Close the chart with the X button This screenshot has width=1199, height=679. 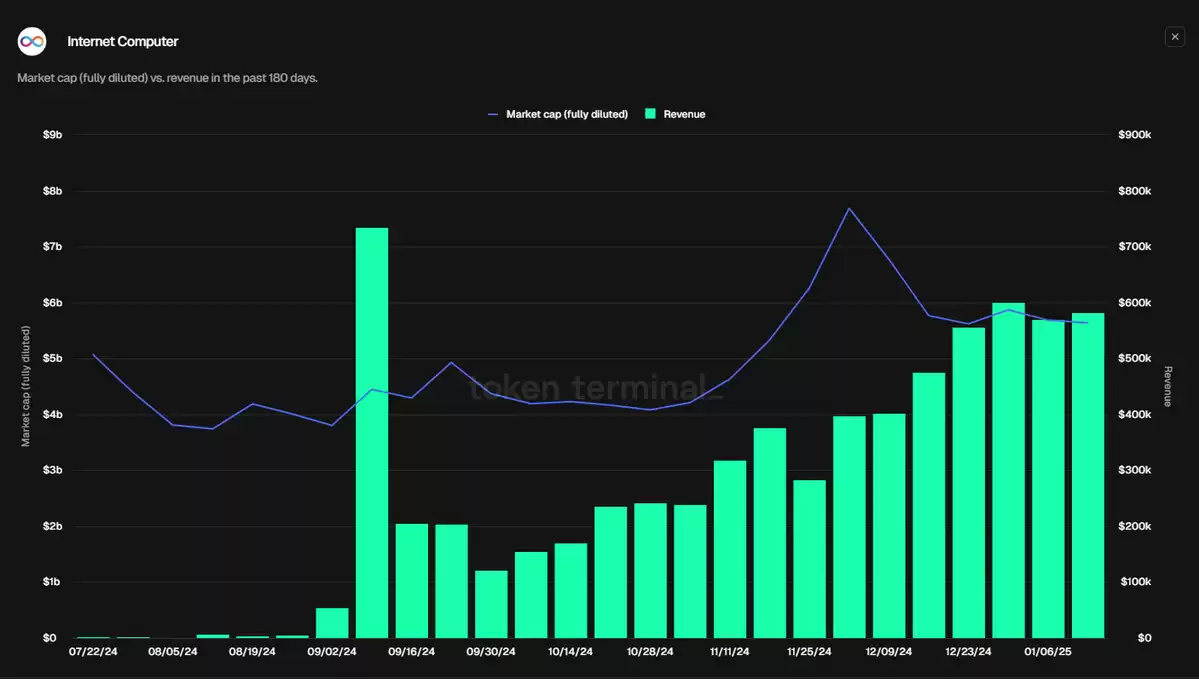[1175, 37]
